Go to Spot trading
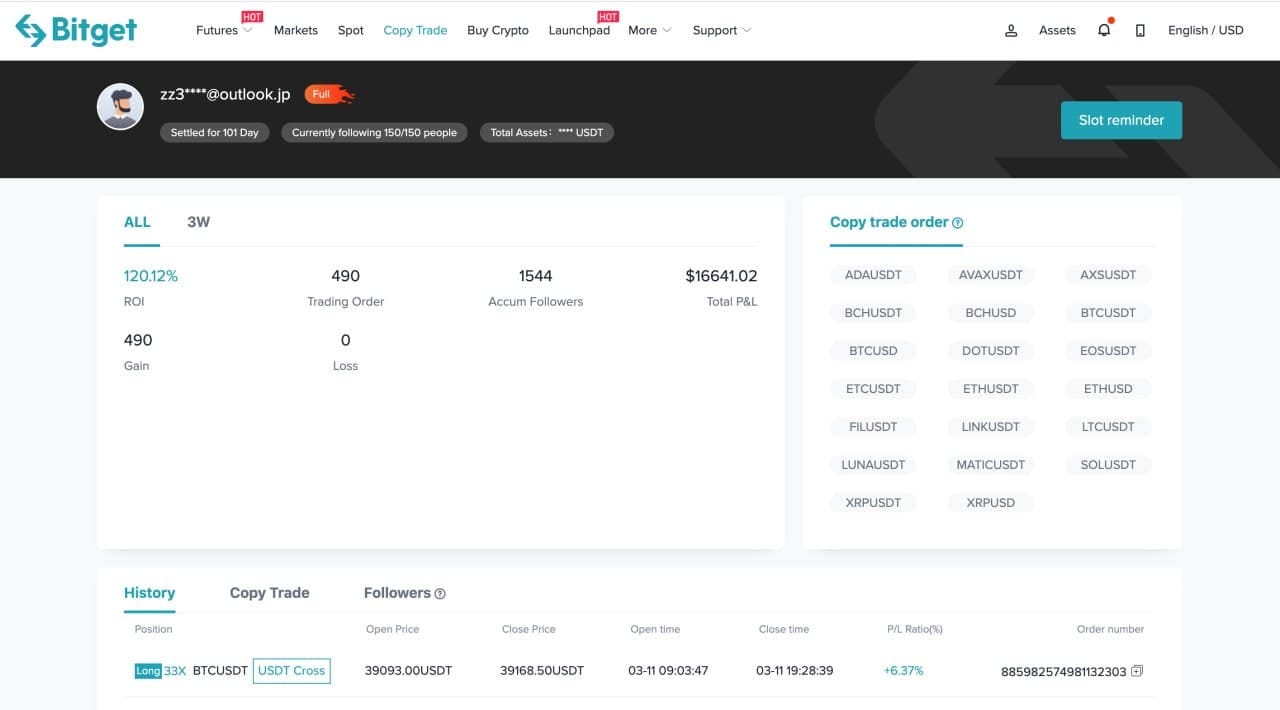The image size is (1280, 710). click(351, 30)
